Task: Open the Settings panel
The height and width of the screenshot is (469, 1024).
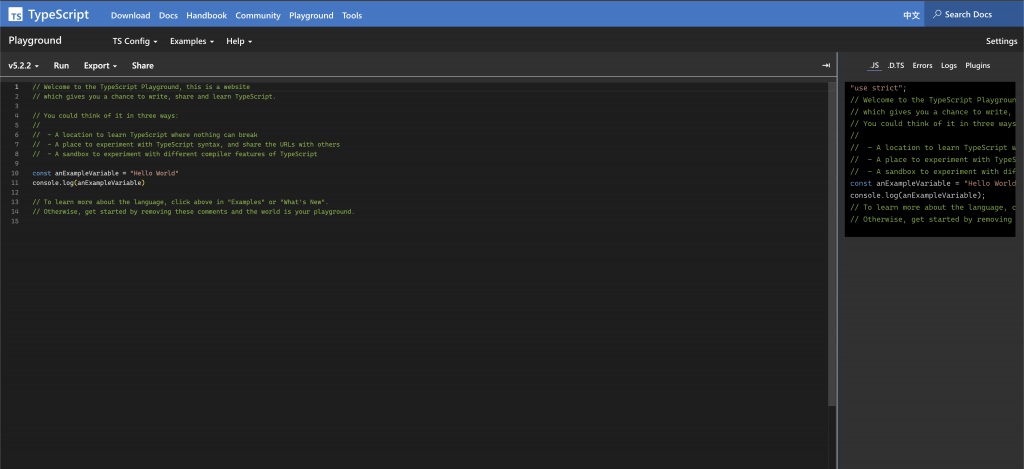Action: 1001,41
